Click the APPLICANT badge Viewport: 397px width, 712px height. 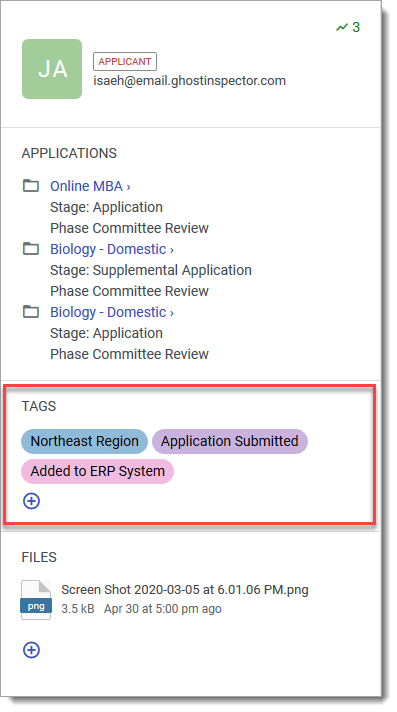pyautogui.click(x=125, y=62)
